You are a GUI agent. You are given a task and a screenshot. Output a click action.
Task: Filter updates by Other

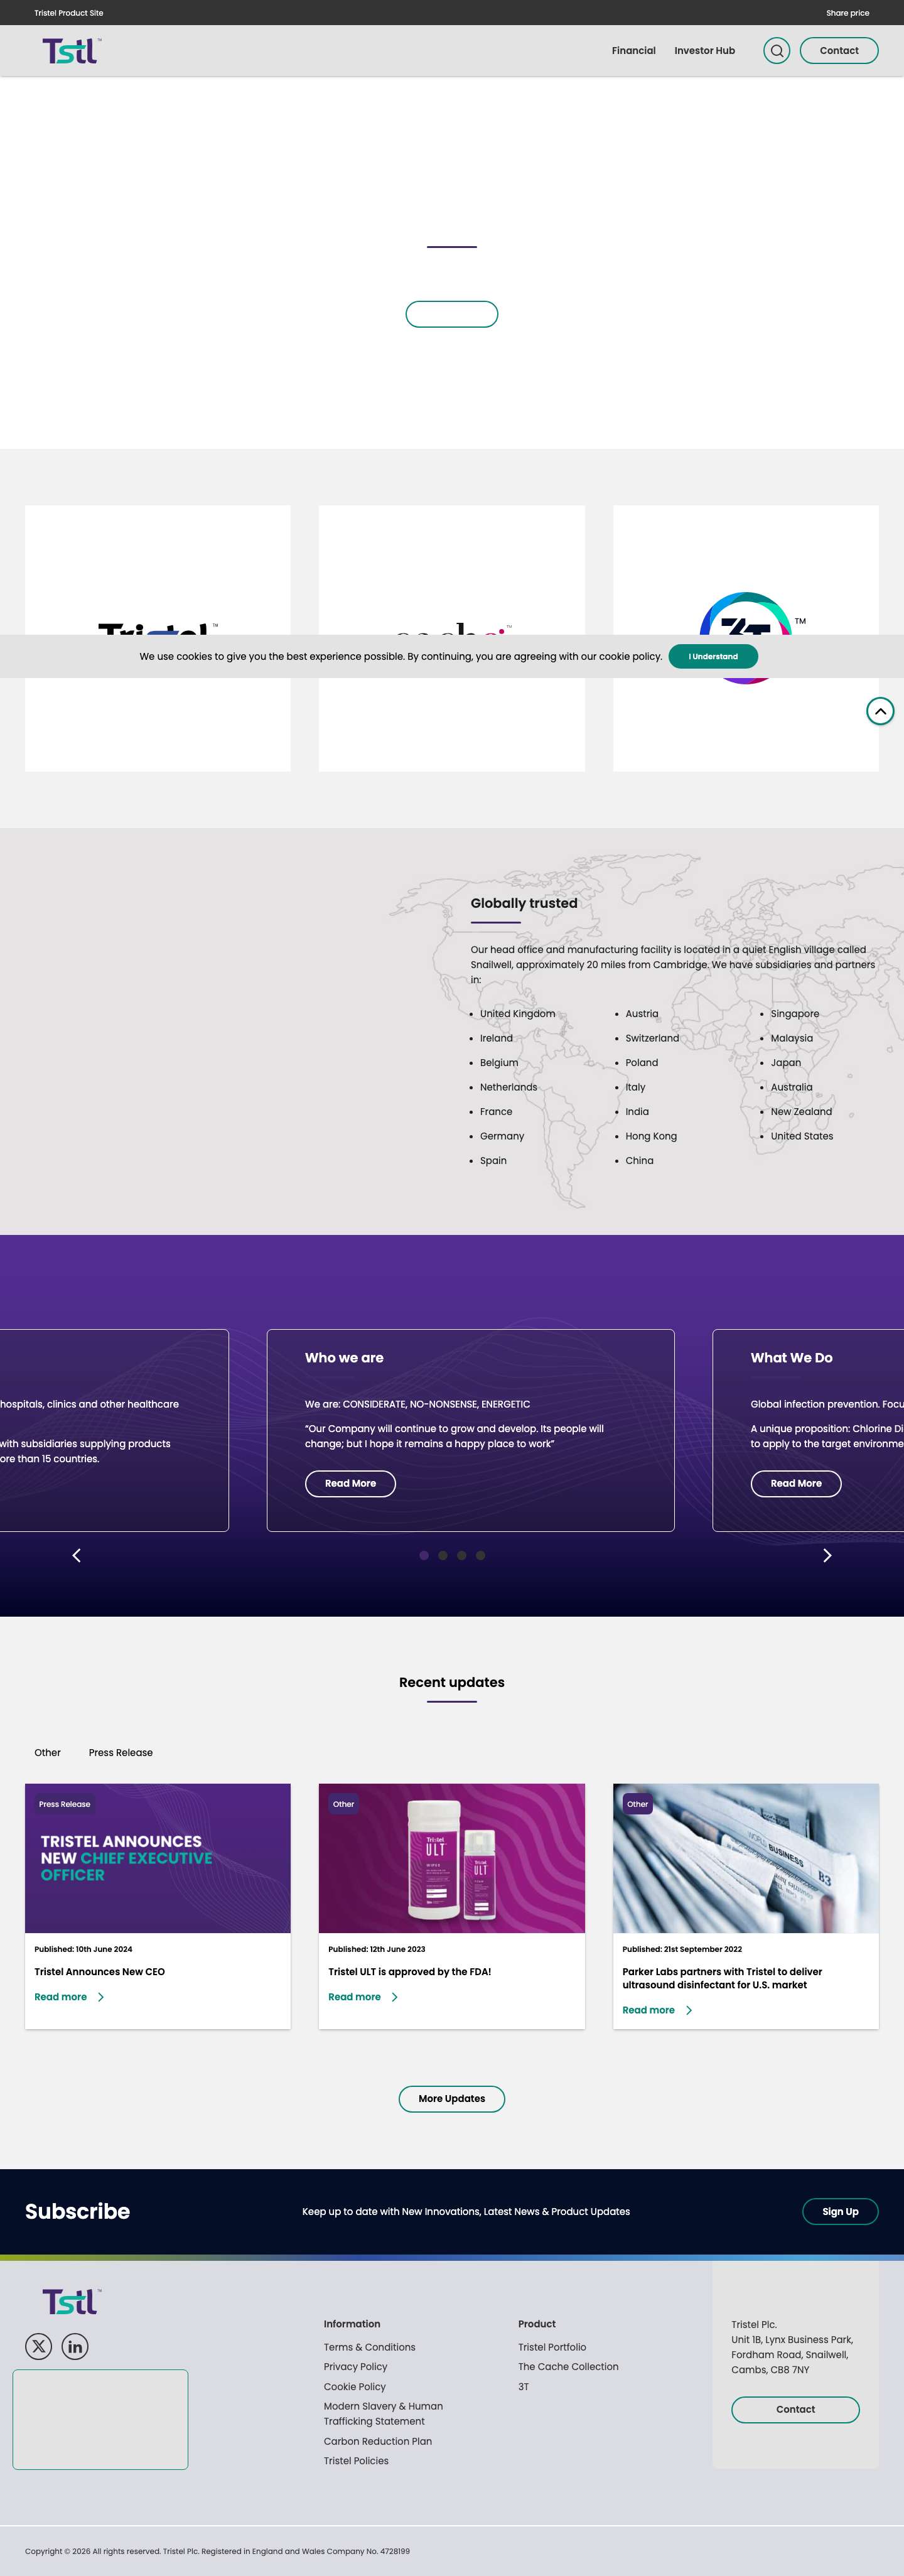[x=48, y=1753]
